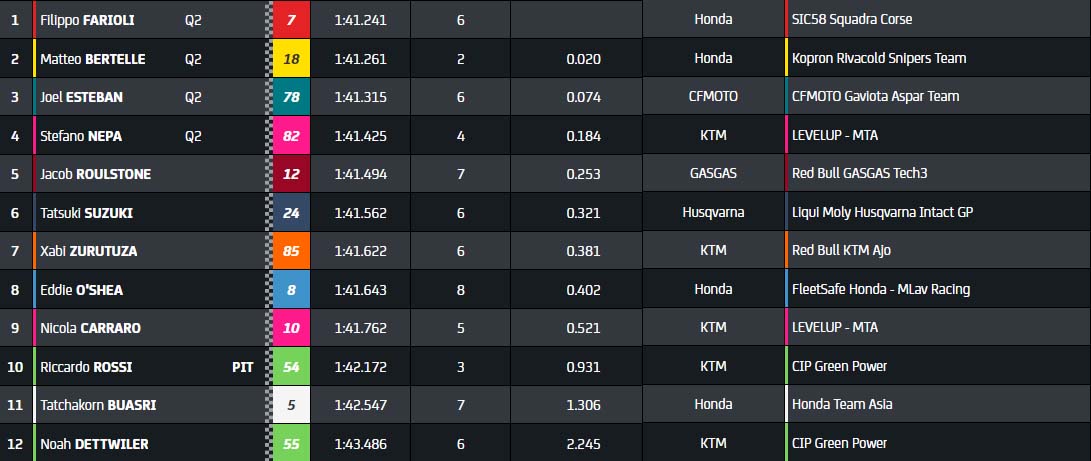This screenshot has width=1091, height=461.
Task: Select the Kopron Rivacold Snipers Team
Action: (x=878, y=59)
